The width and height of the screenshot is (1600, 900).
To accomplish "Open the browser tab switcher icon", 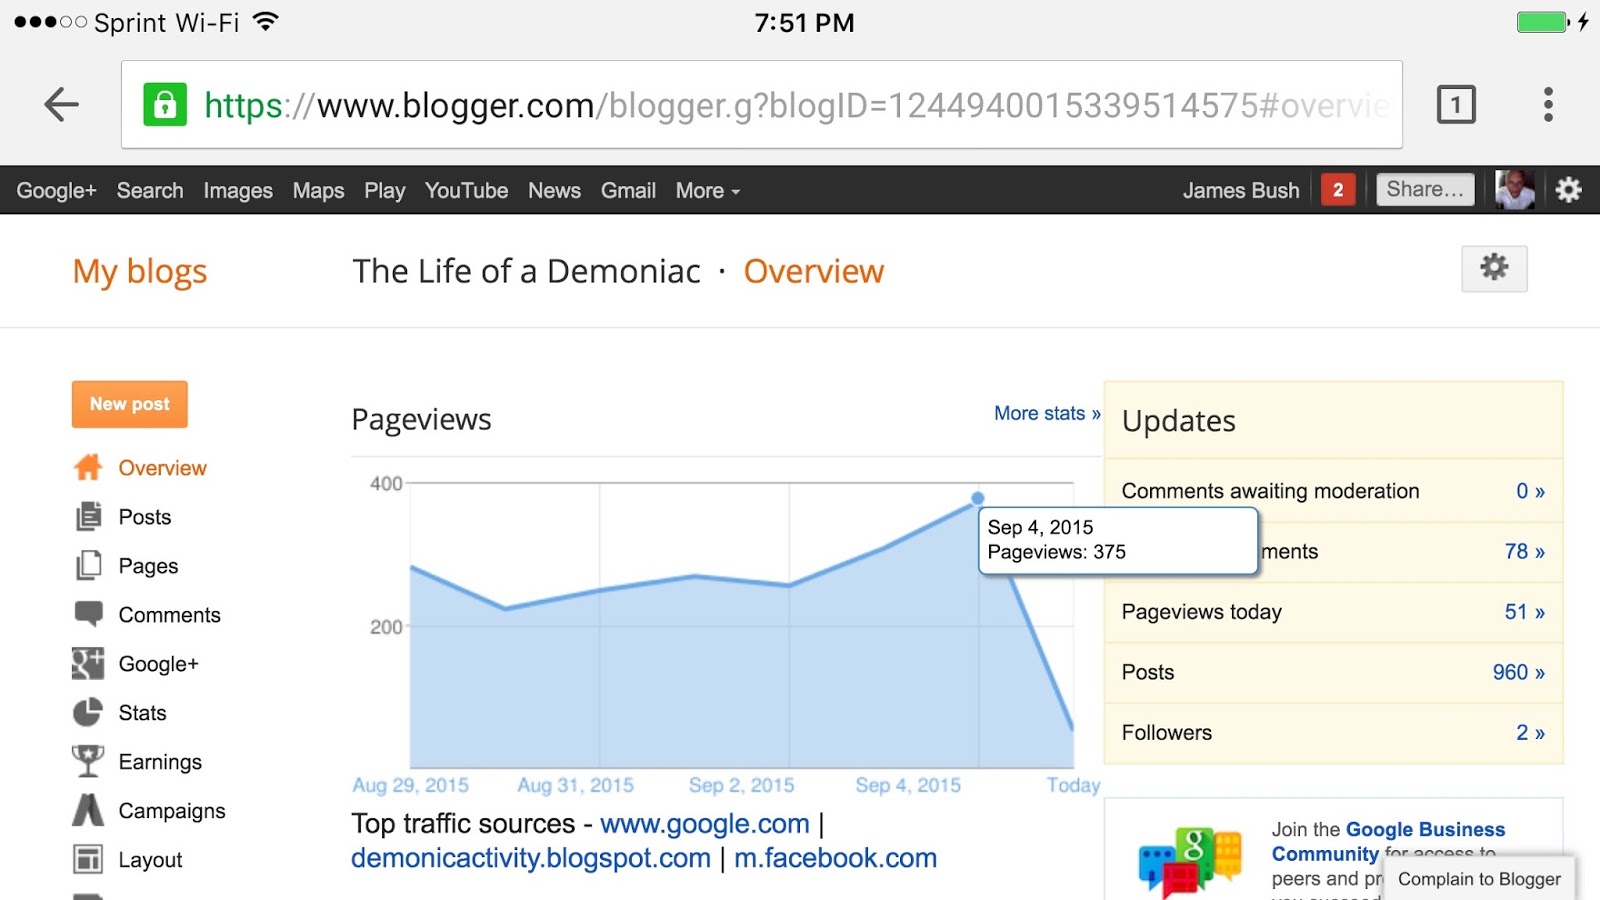I will tap(1456, 104).
